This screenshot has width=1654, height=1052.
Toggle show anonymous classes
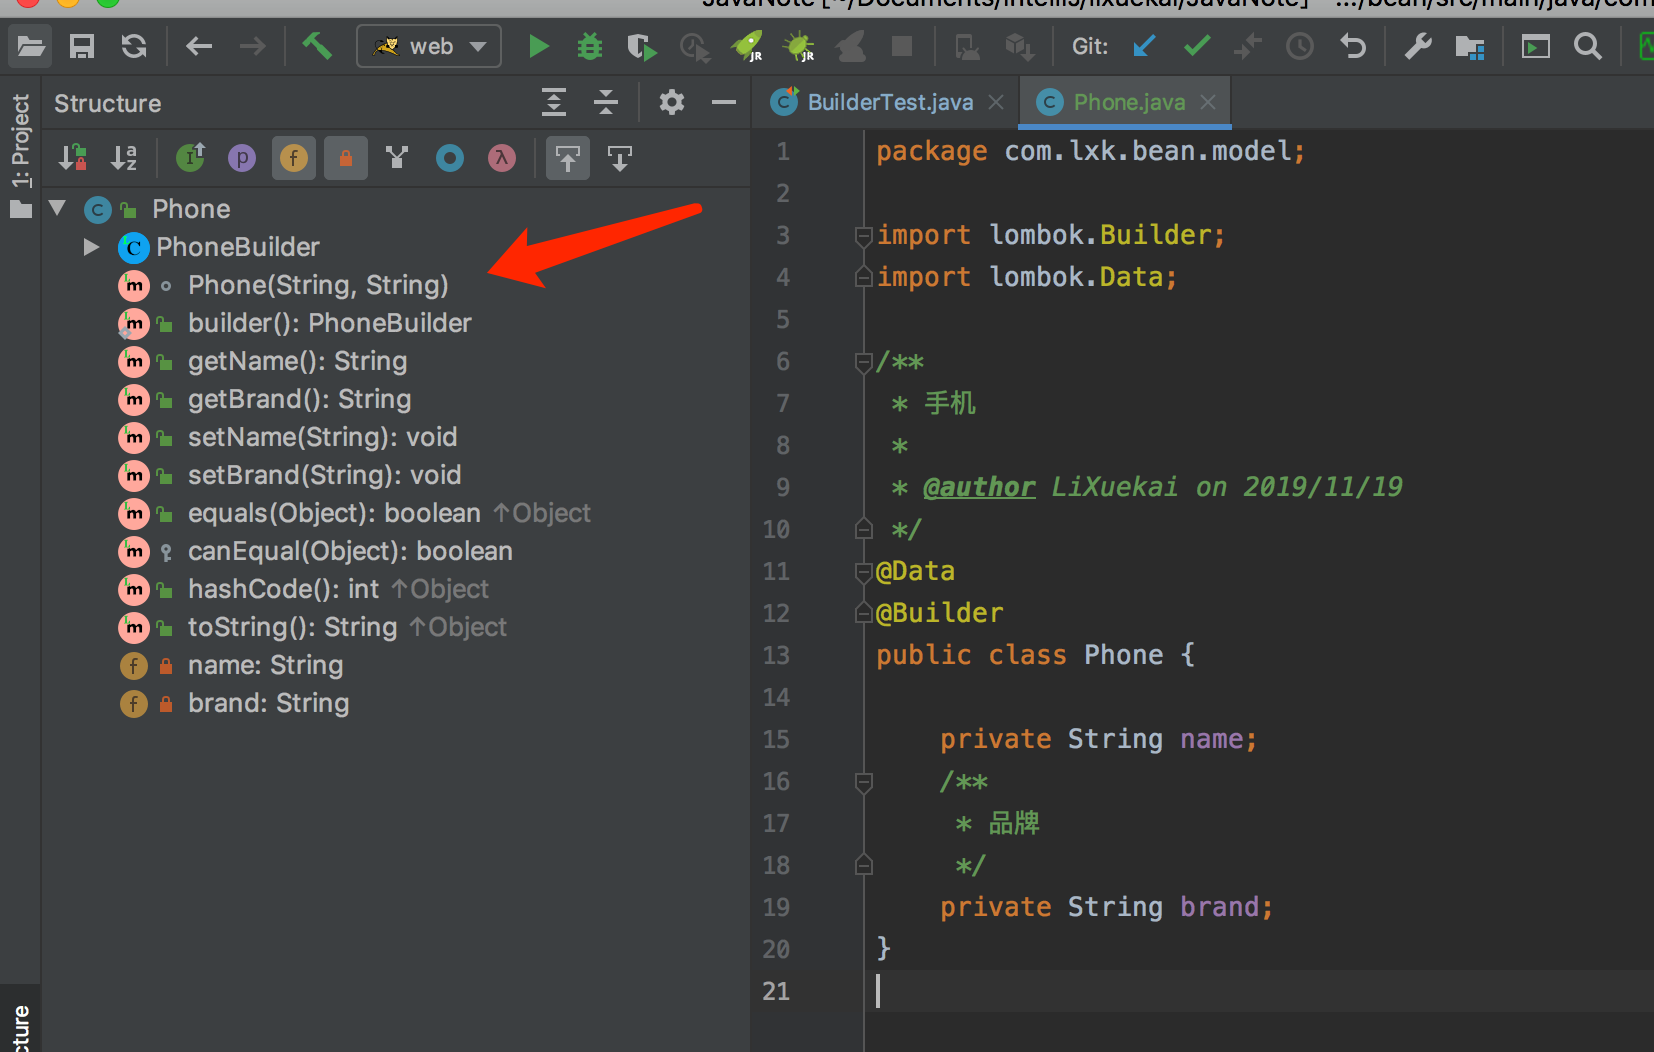point(450,158)
